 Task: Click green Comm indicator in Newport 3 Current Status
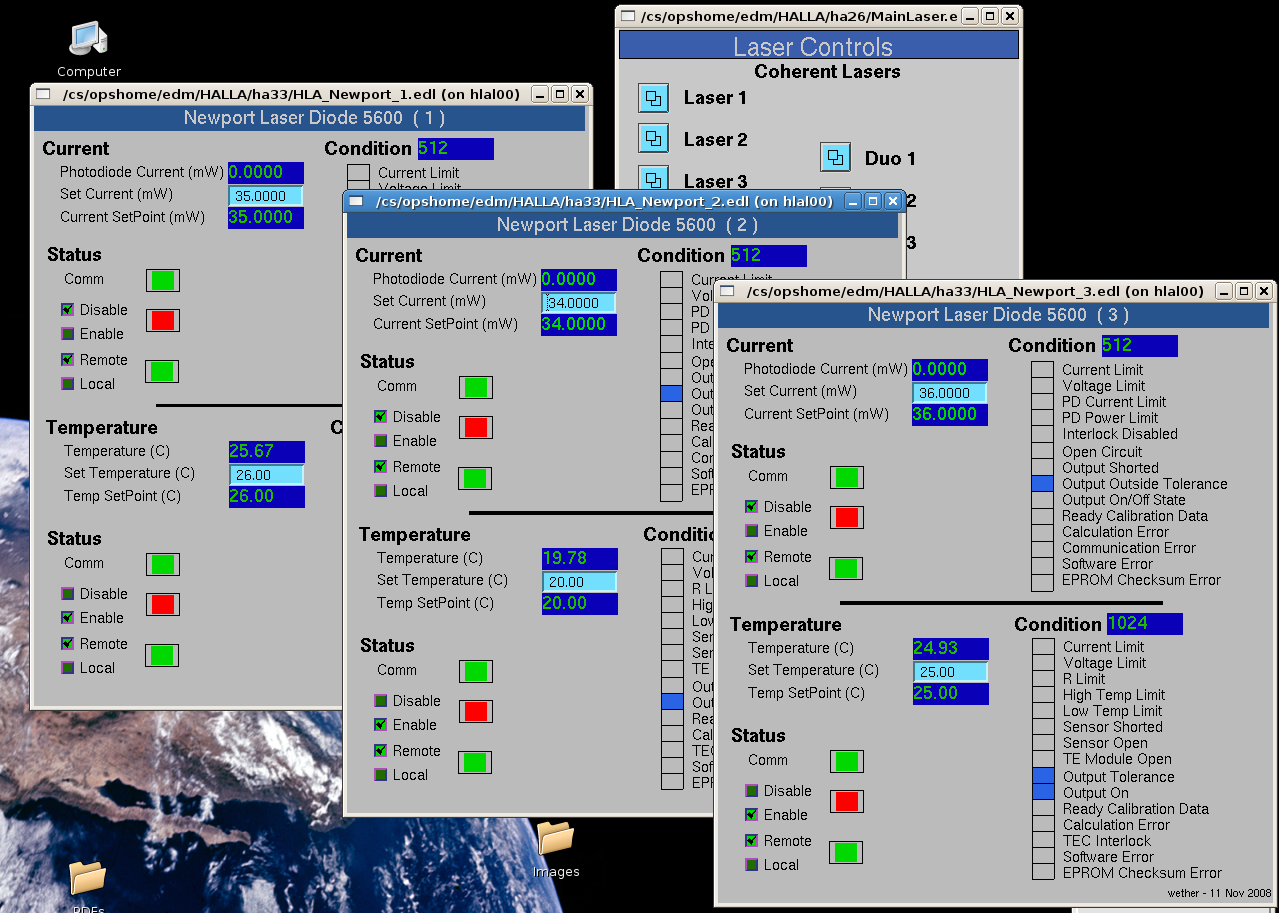[846, 477]
